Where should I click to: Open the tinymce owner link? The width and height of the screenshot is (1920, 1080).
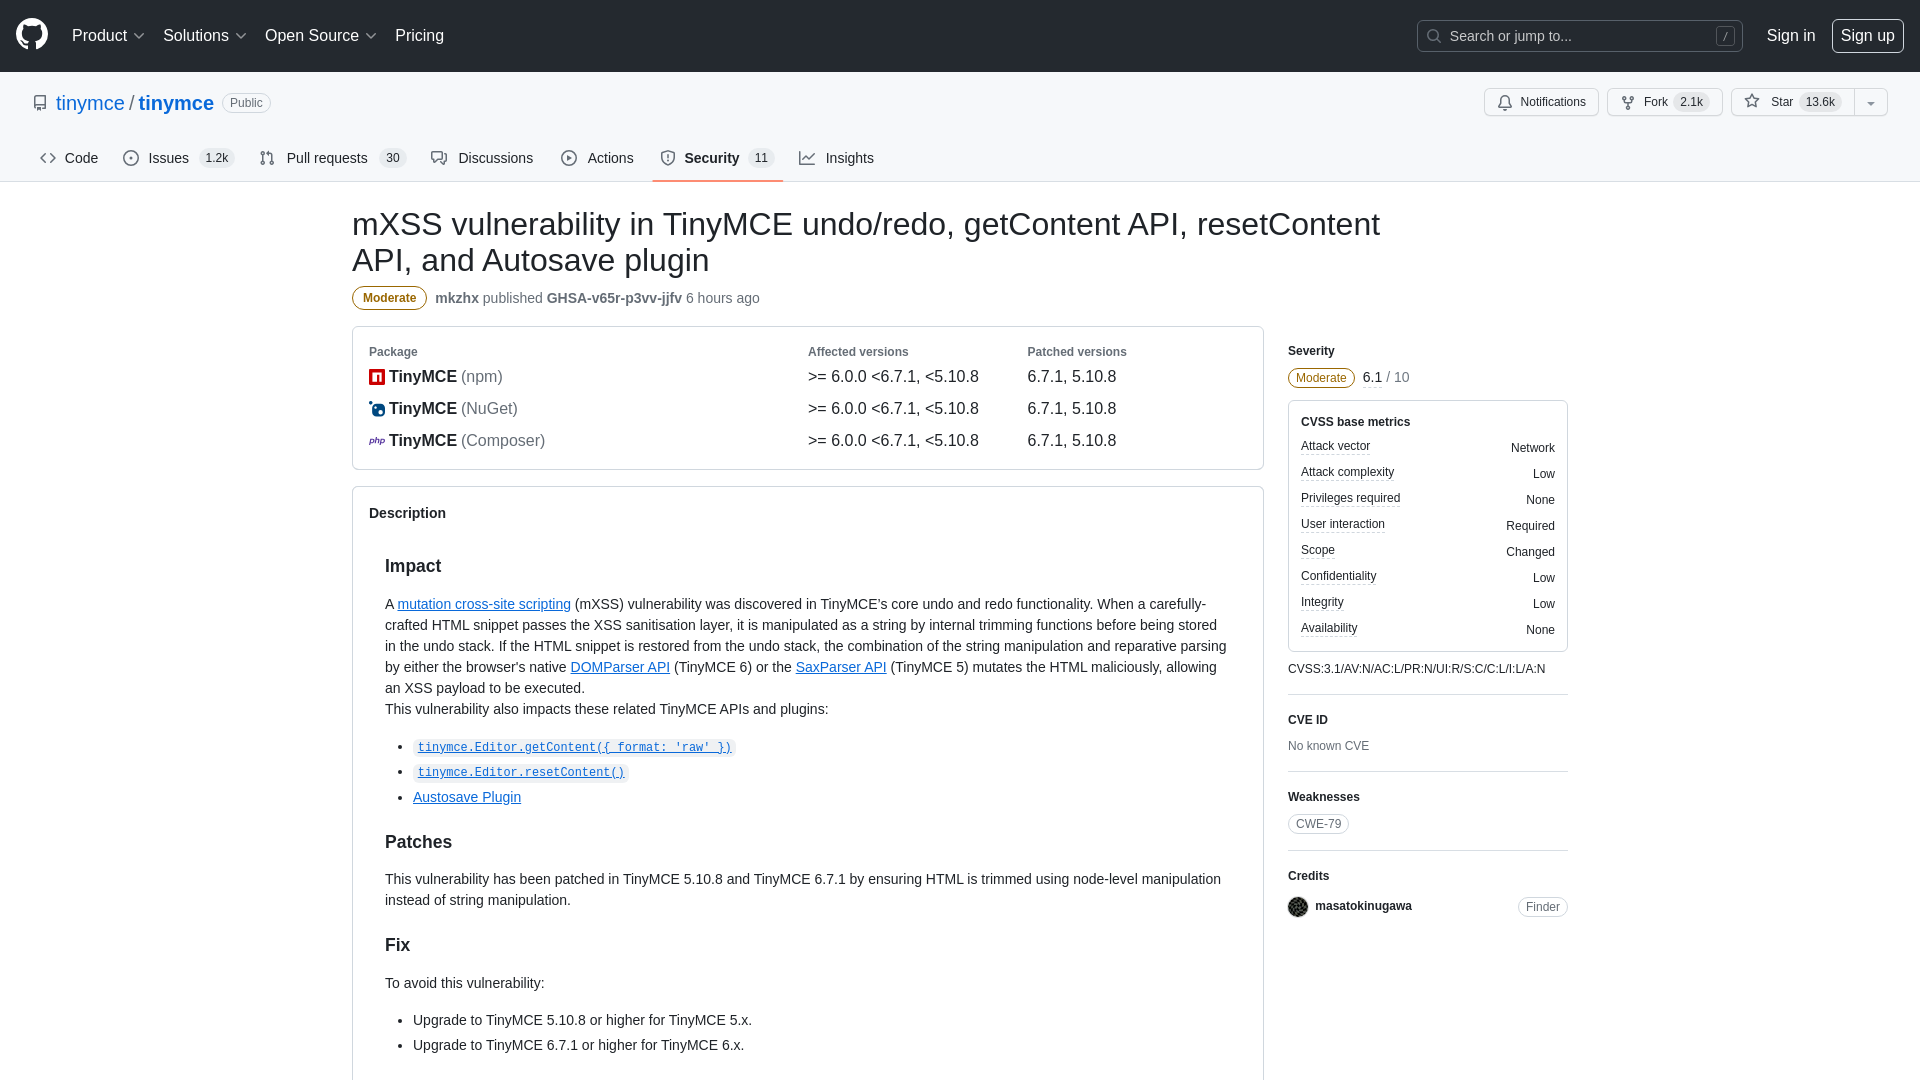90,103
